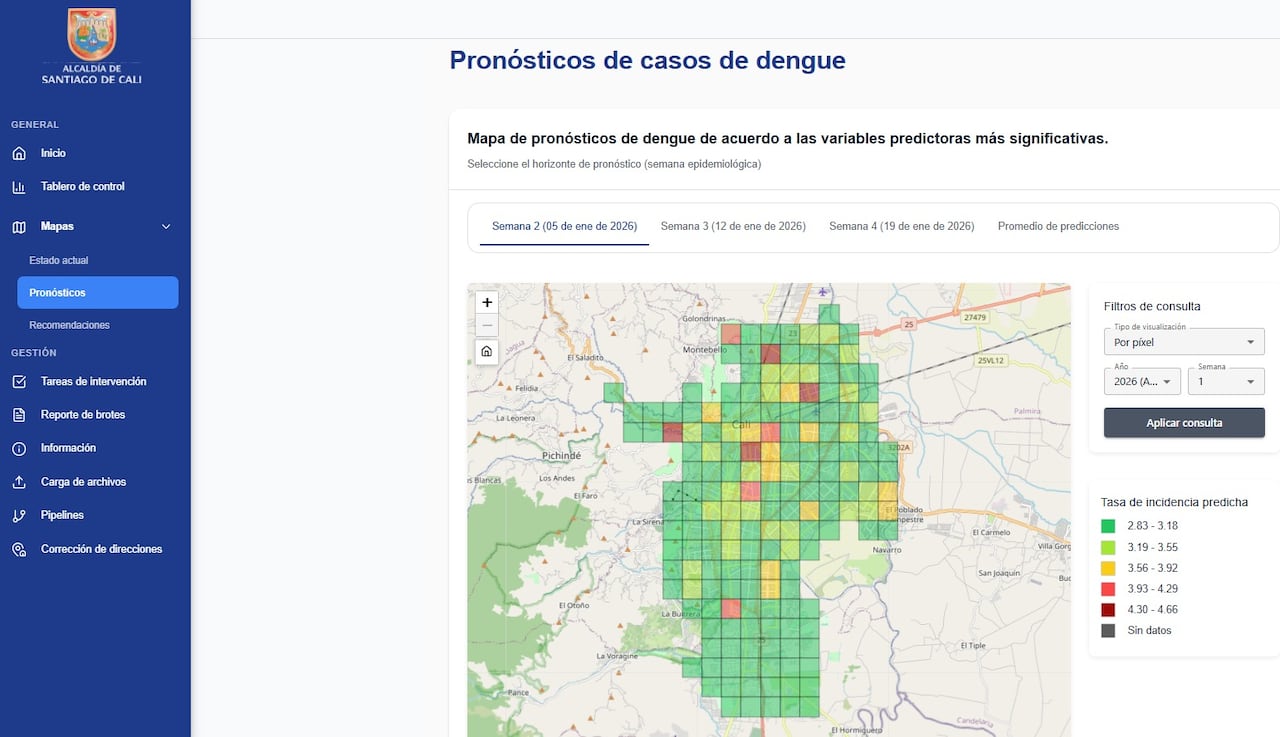Click the Golondrinas label on map
This screenshot has height=737, width=1280.
tap(703, 320)
